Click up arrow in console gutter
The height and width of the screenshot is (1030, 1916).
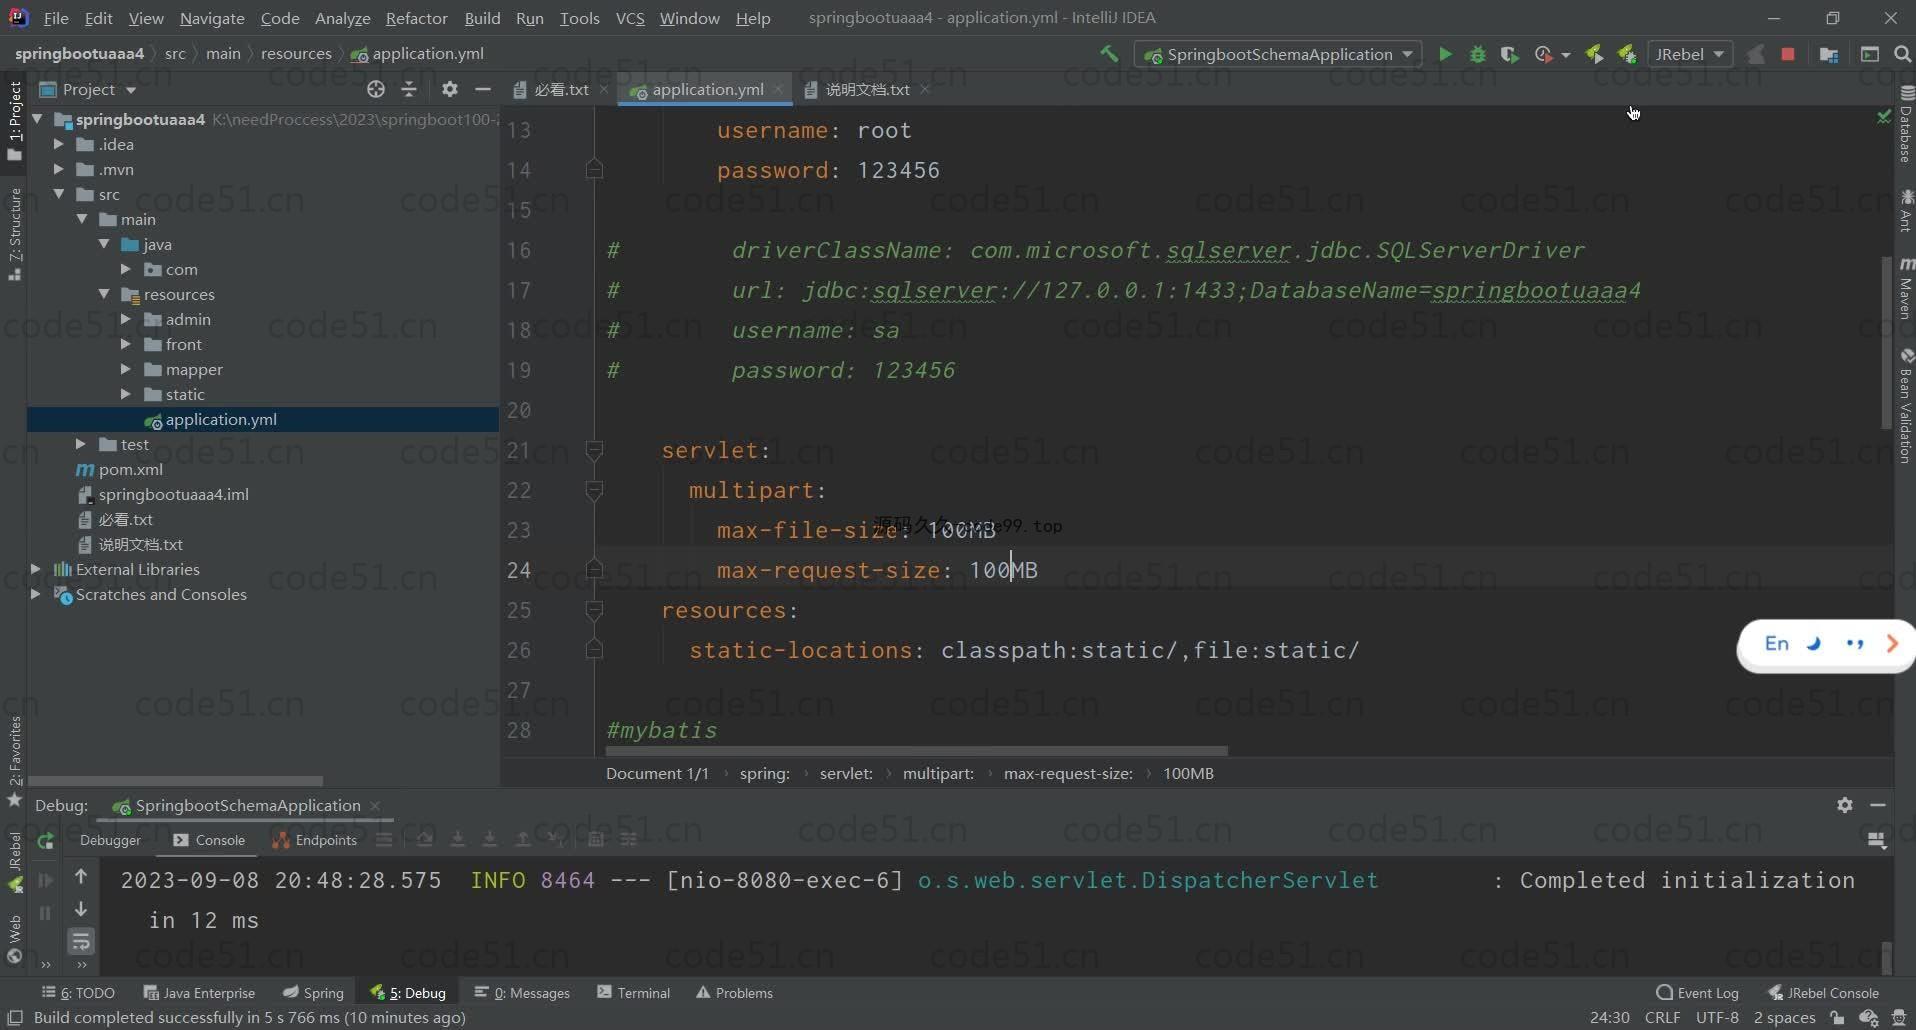click(81, 876)
